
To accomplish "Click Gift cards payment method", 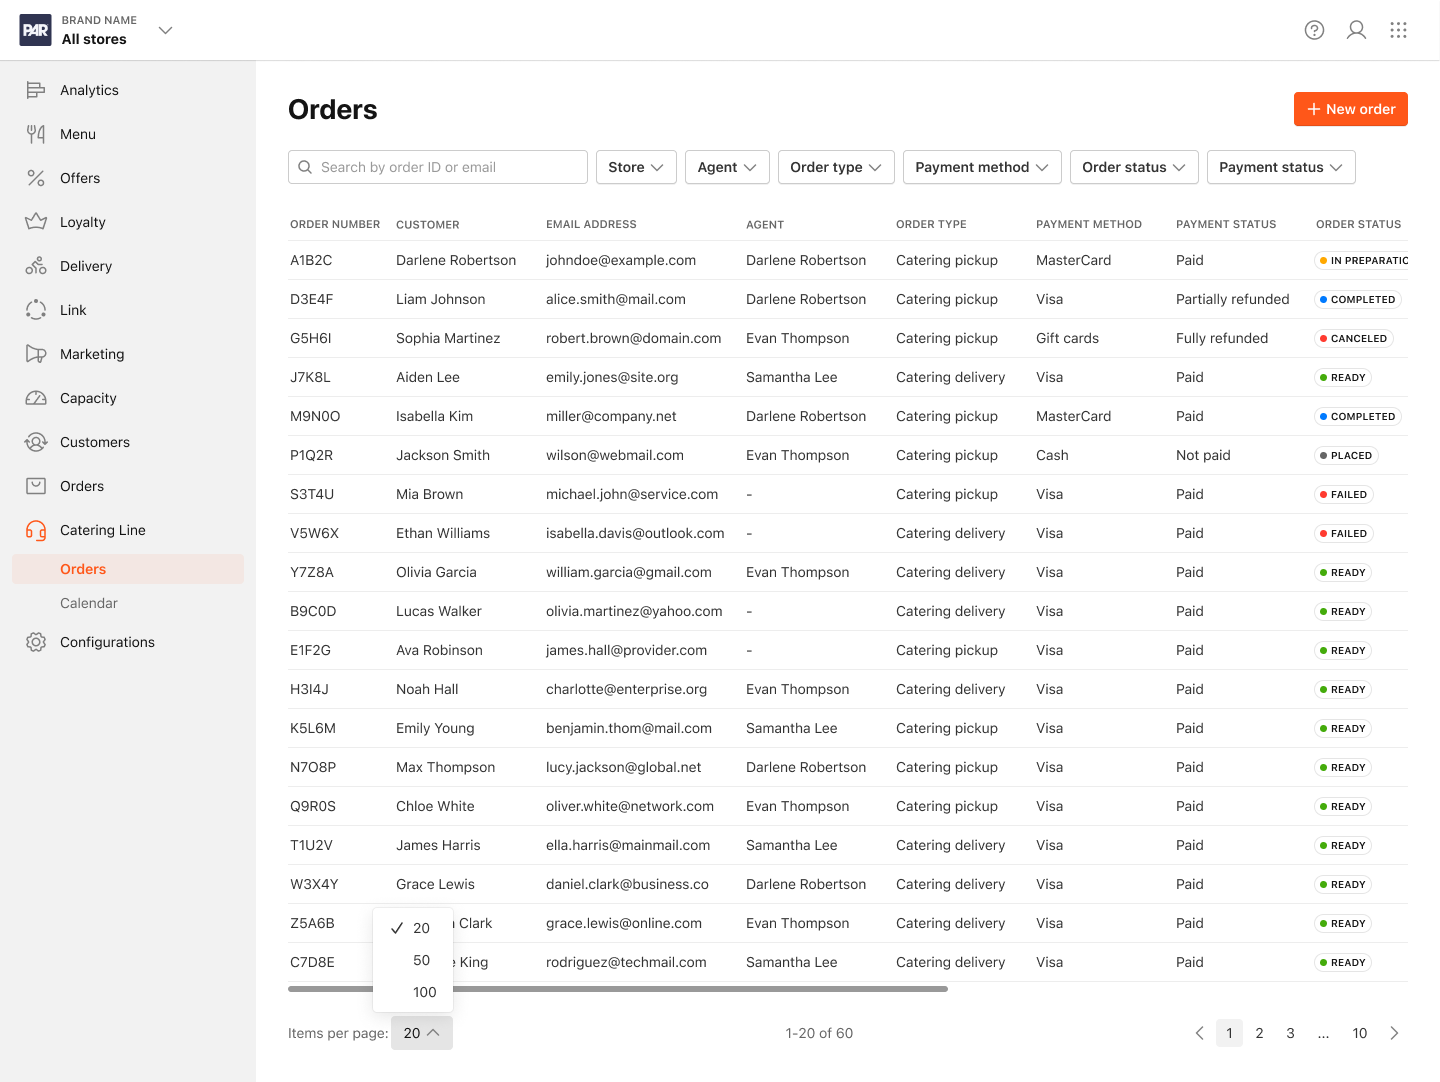I will click(1067, 338).
